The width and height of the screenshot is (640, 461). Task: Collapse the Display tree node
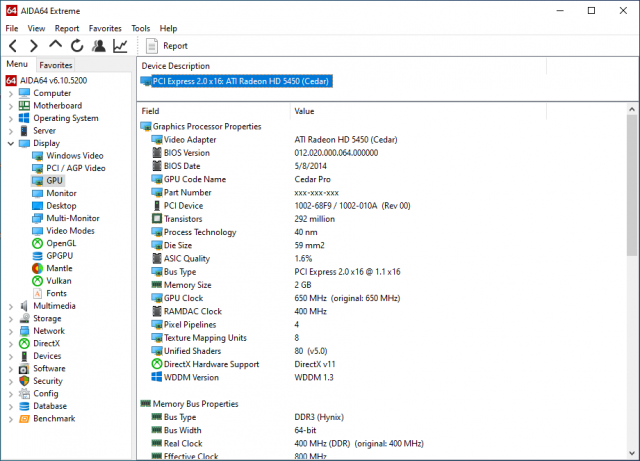(x=11, y=144)
